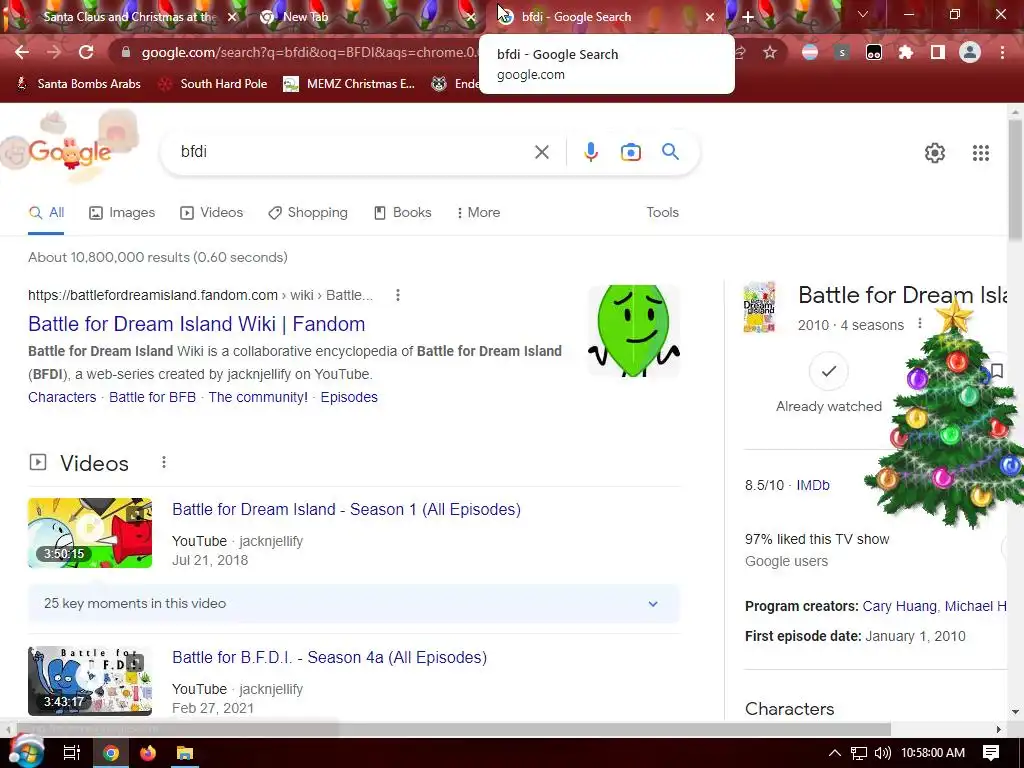This screenshot has width=1024, height=768.
Task: Open the Season 1 video thumbnail
Action: coord(90,533)
